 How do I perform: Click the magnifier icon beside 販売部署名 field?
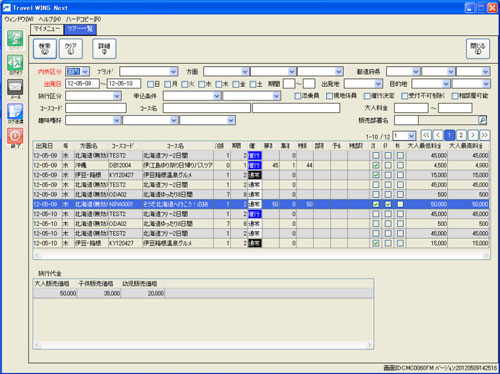[x=482, y=120]
